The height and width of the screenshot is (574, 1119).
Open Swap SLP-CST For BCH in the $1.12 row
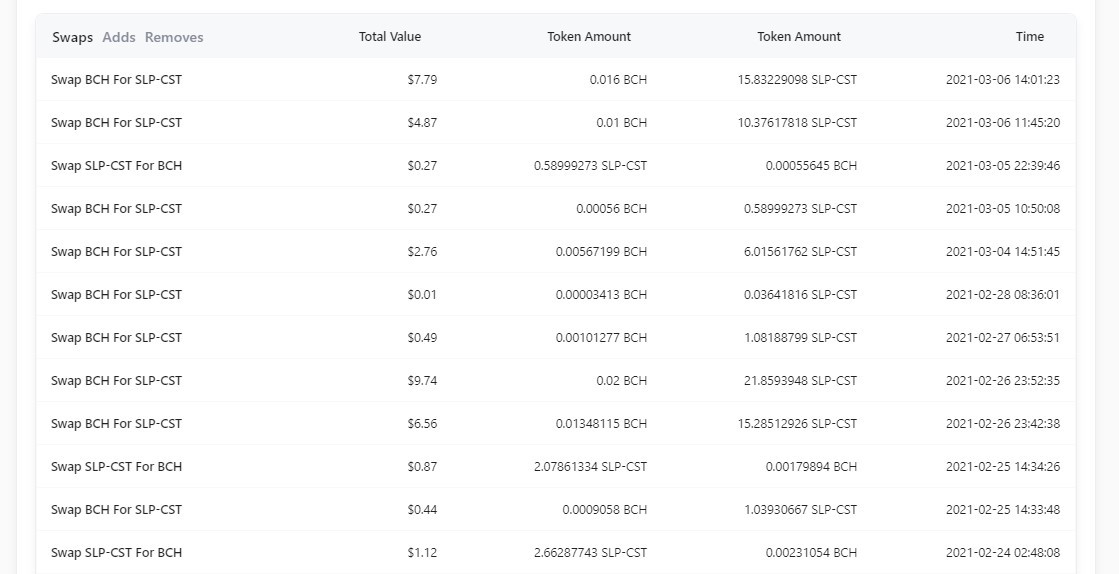116,553
